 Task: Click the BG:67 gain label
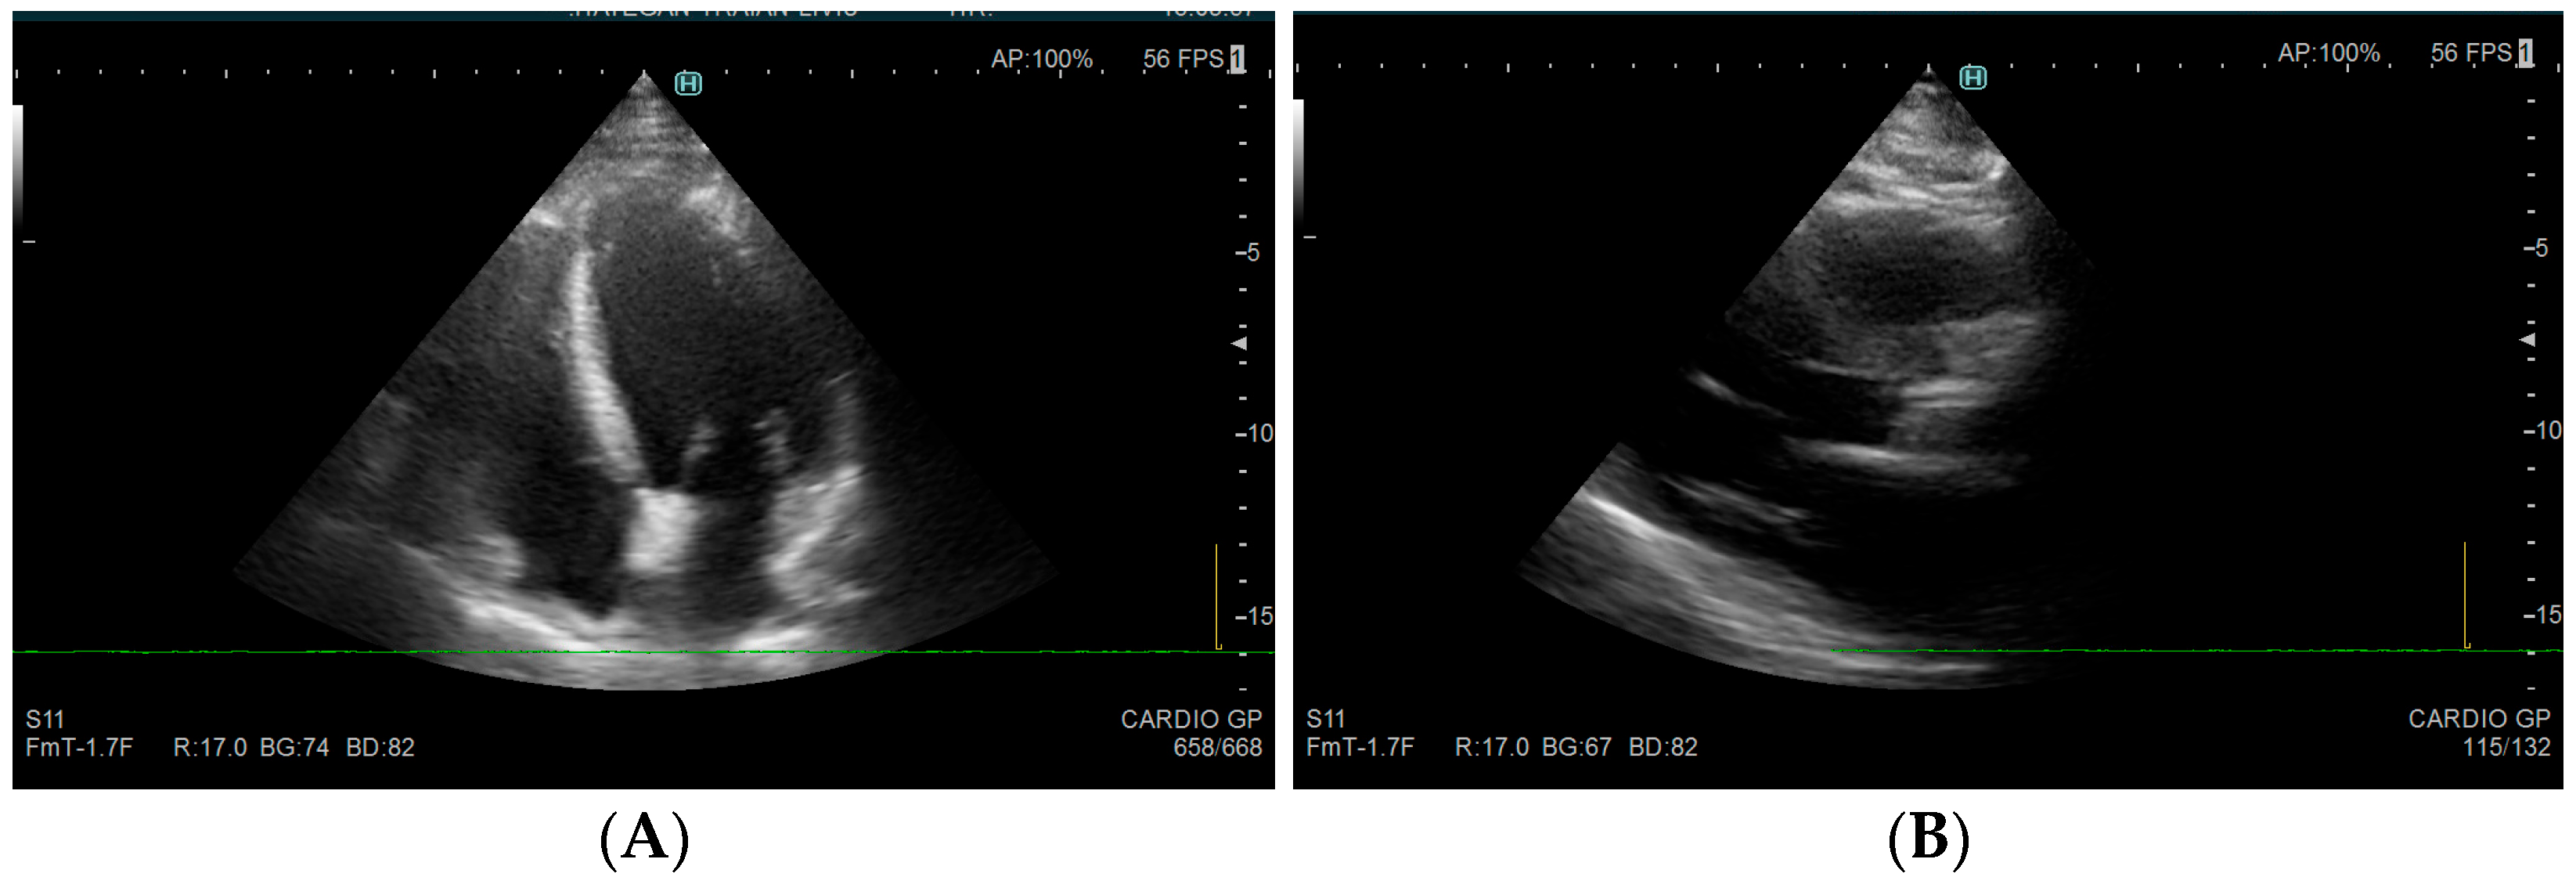point(1576,747)
